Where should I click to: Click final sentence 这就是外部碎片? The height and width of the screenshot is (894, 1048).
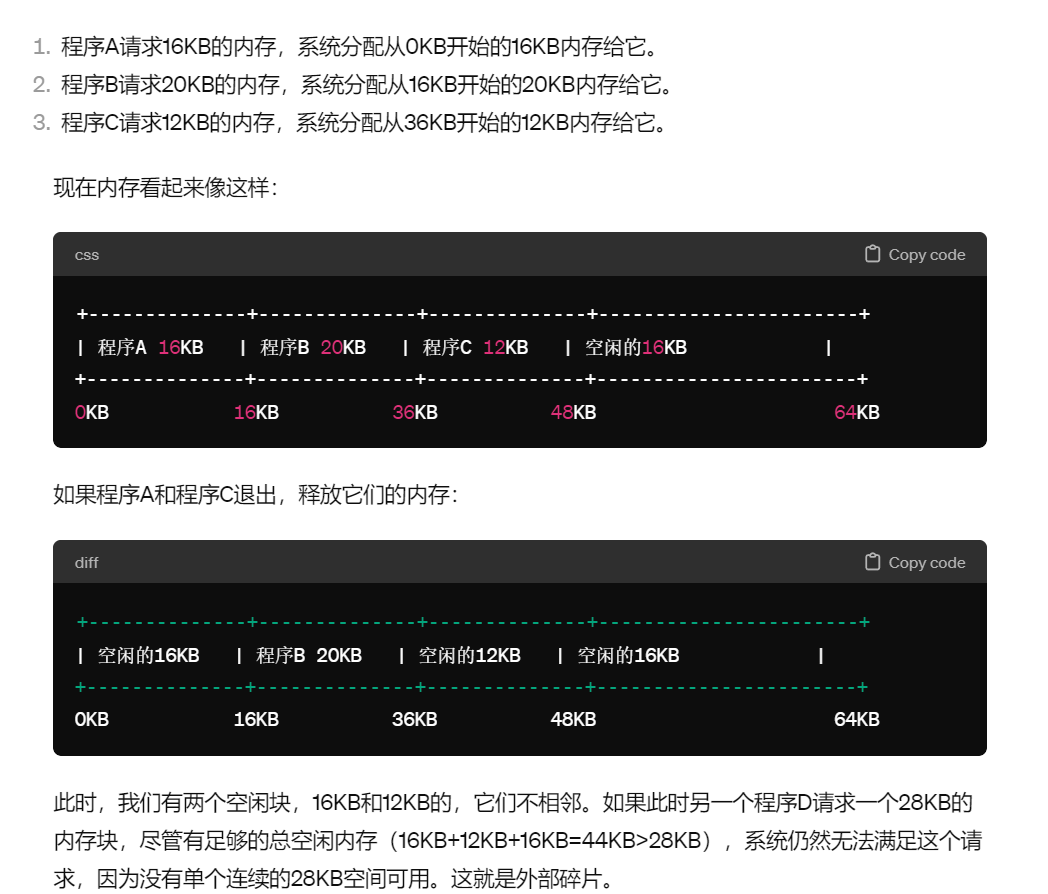click(532, 879)
